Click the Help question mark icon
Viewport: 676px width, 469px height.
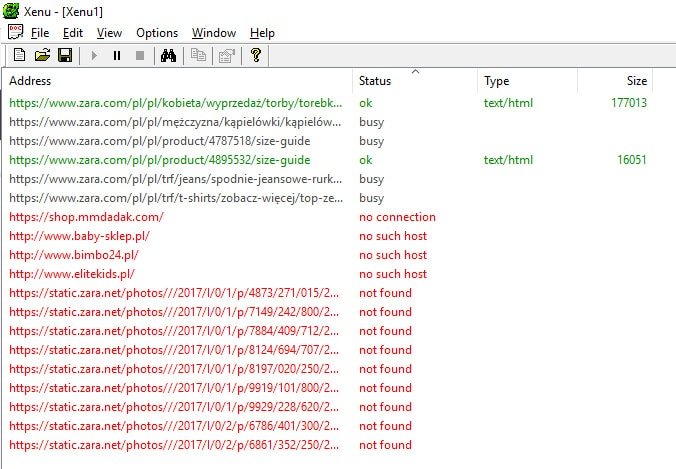[256, 55]
